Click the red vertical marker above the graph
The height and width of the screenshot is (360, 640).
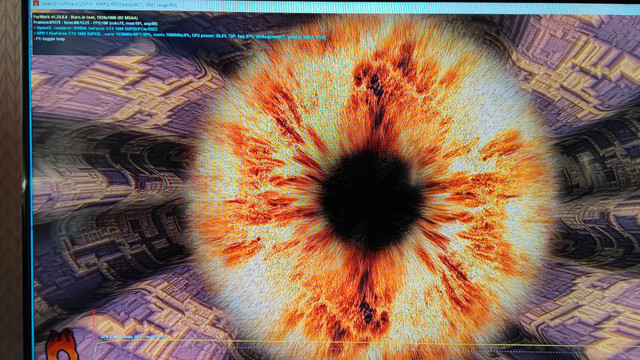(x=94, y=318)
